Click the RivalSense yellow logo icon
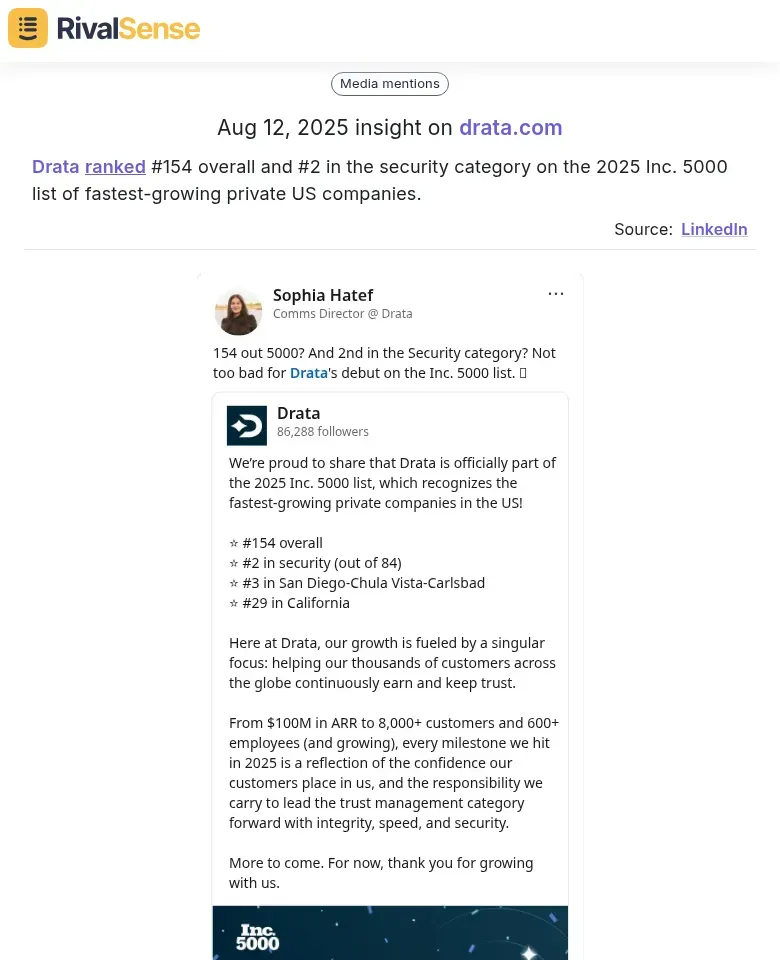 tap(28, 28)
